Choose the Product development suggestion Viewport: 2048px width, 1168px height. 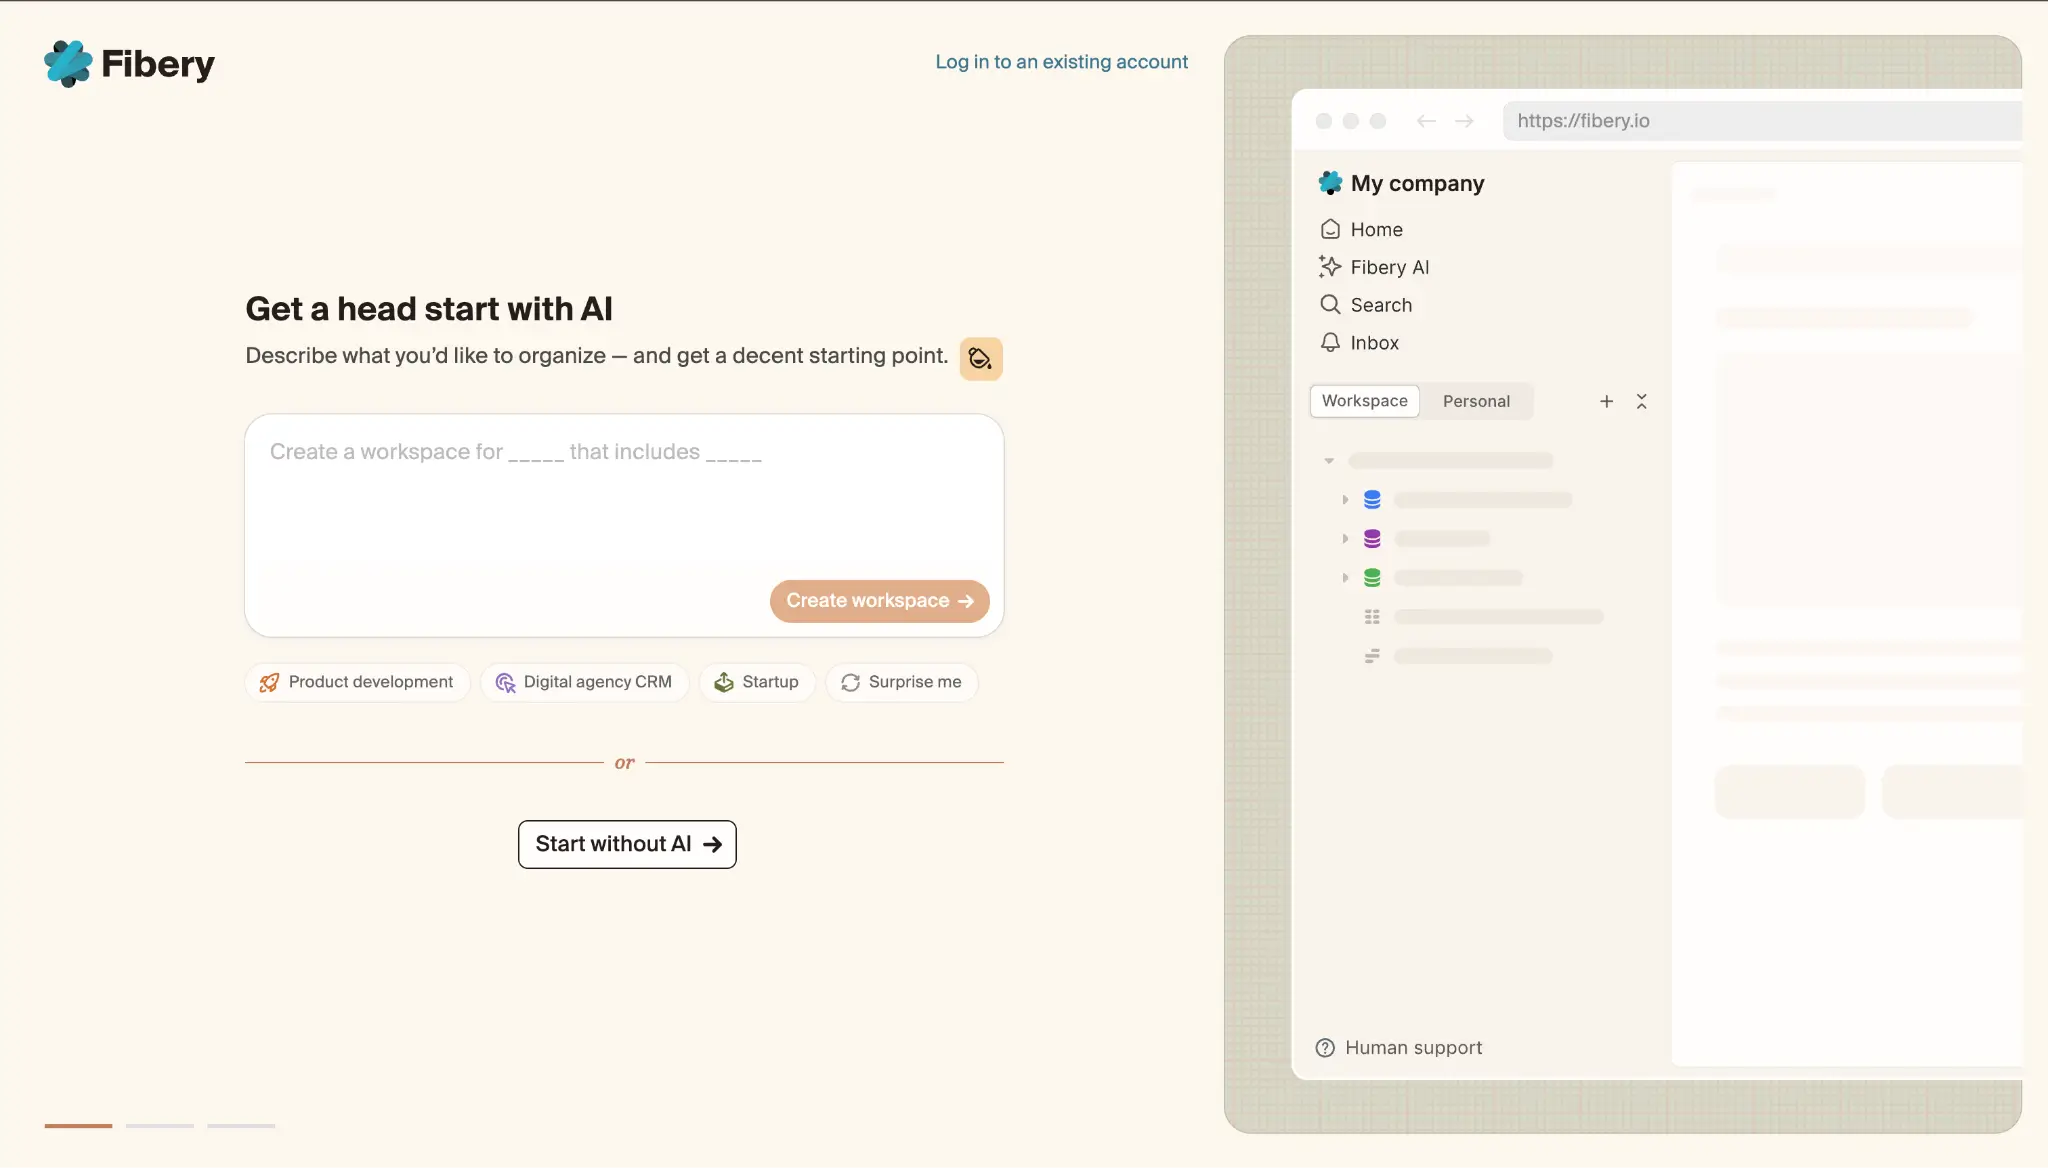click(357, 682)
